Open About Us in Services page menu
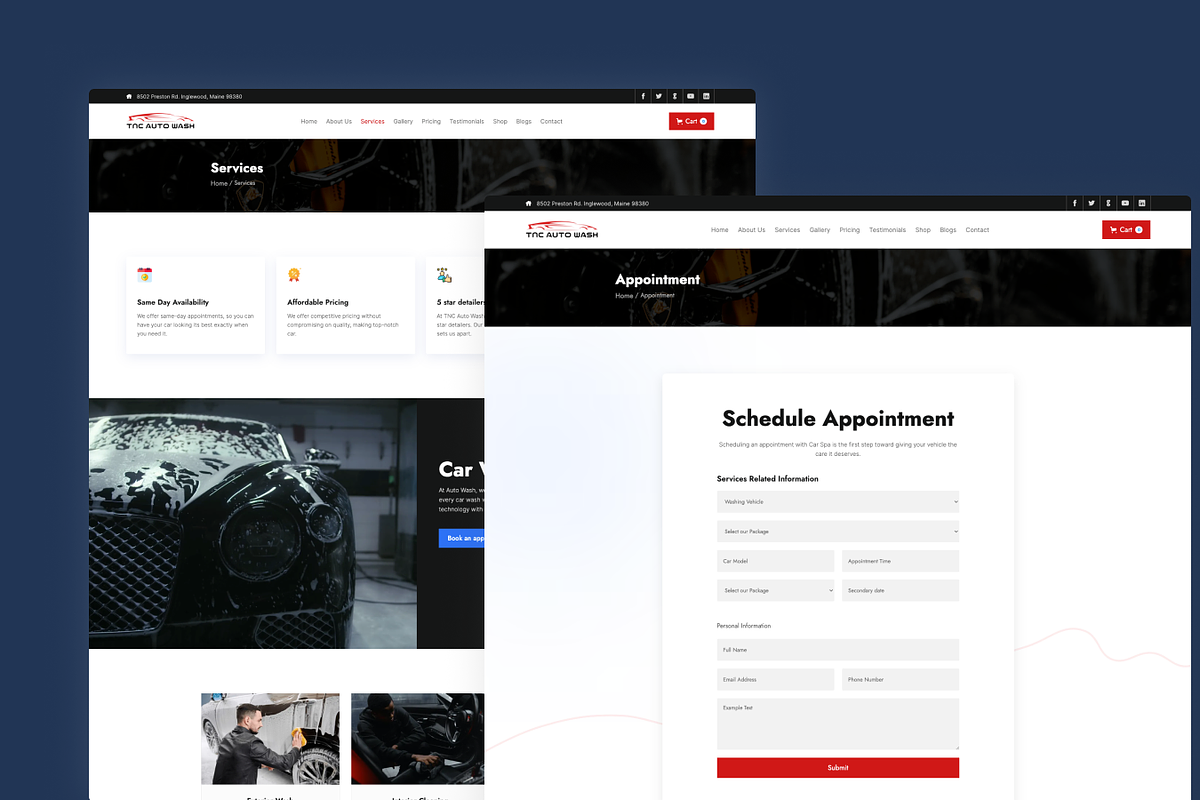The width and height of the screenshot is (1200, 800). point(339,121)
